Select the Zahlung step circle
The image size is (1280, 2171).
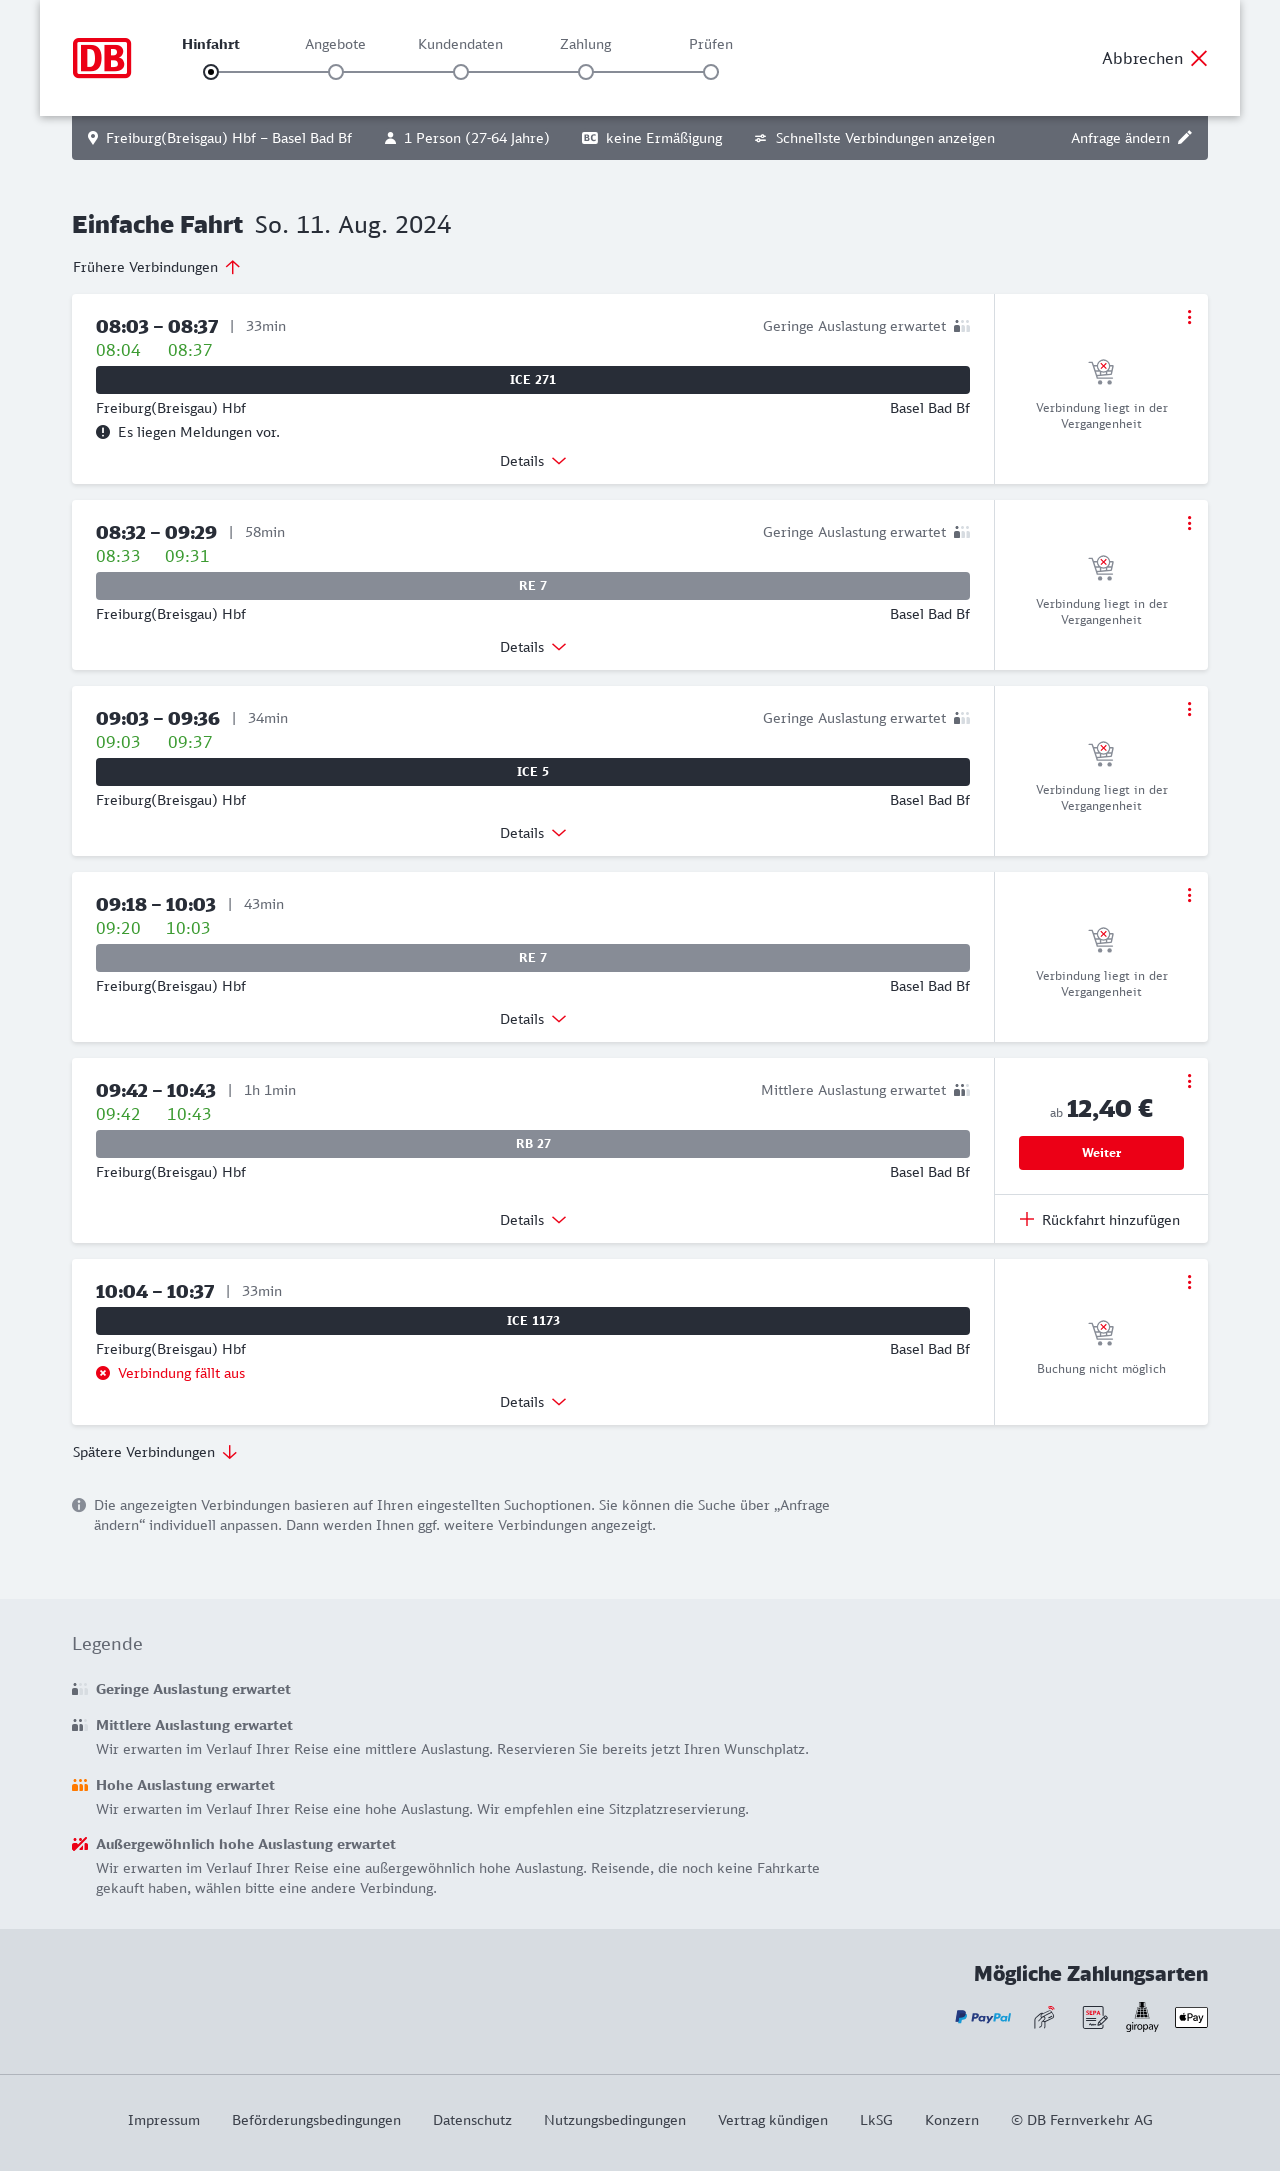pos(586,72)
